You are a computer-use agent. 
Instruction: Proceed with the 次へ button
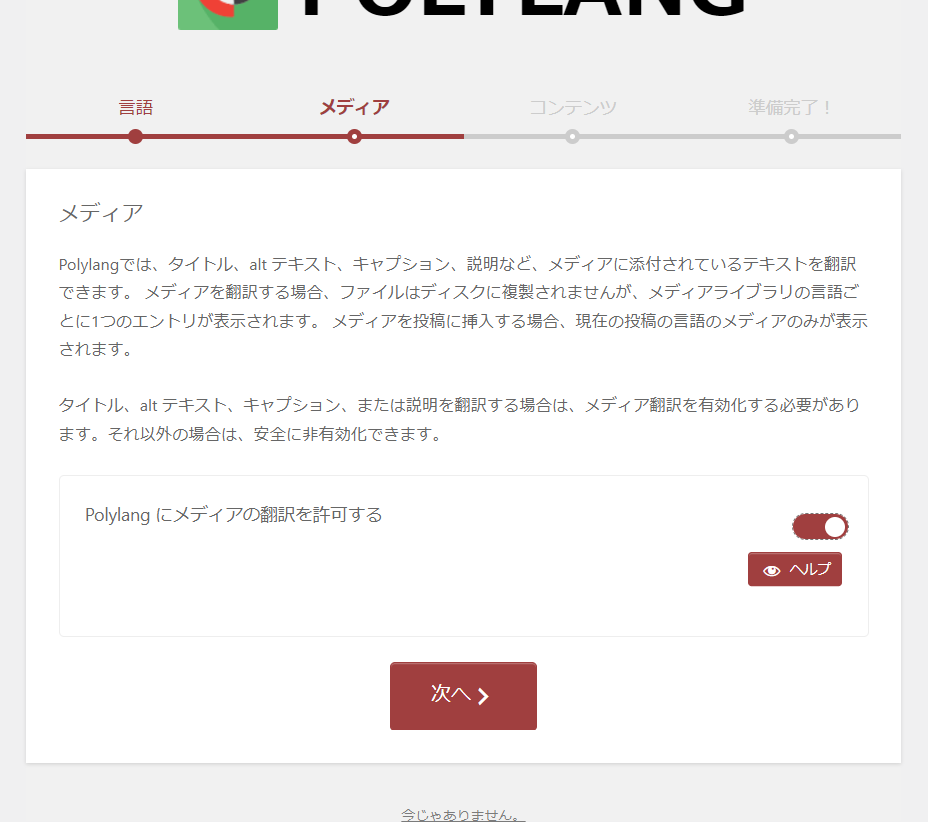click(463, 696)
